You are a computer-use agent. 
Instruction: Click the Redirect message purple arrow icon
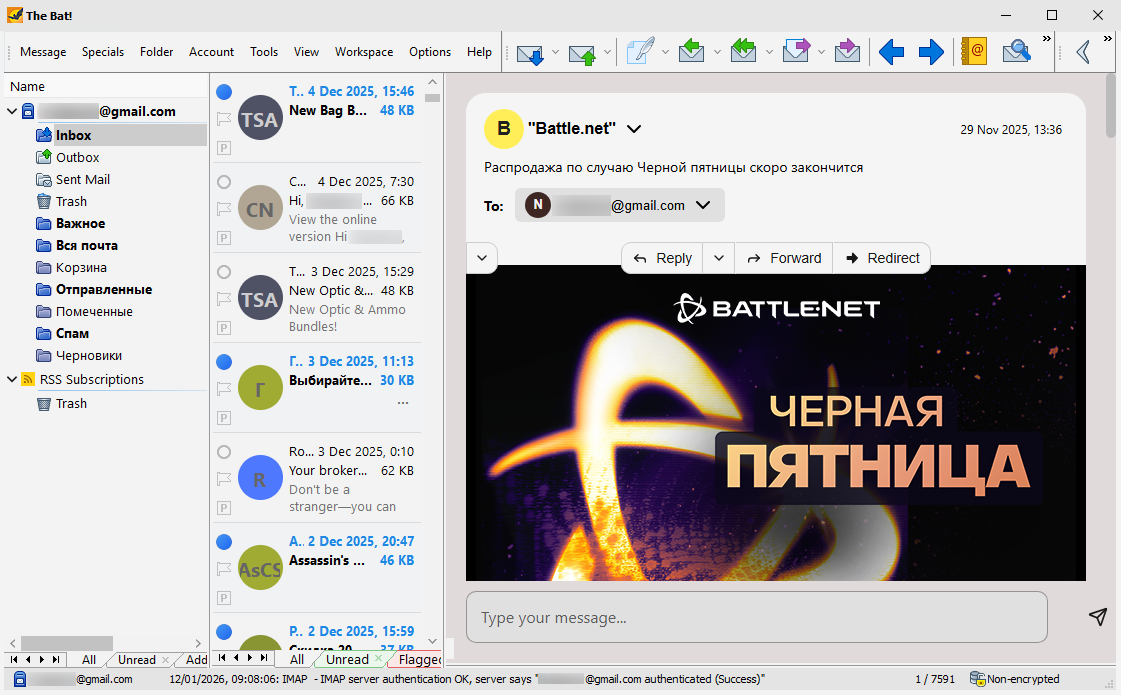coord(847,51)
